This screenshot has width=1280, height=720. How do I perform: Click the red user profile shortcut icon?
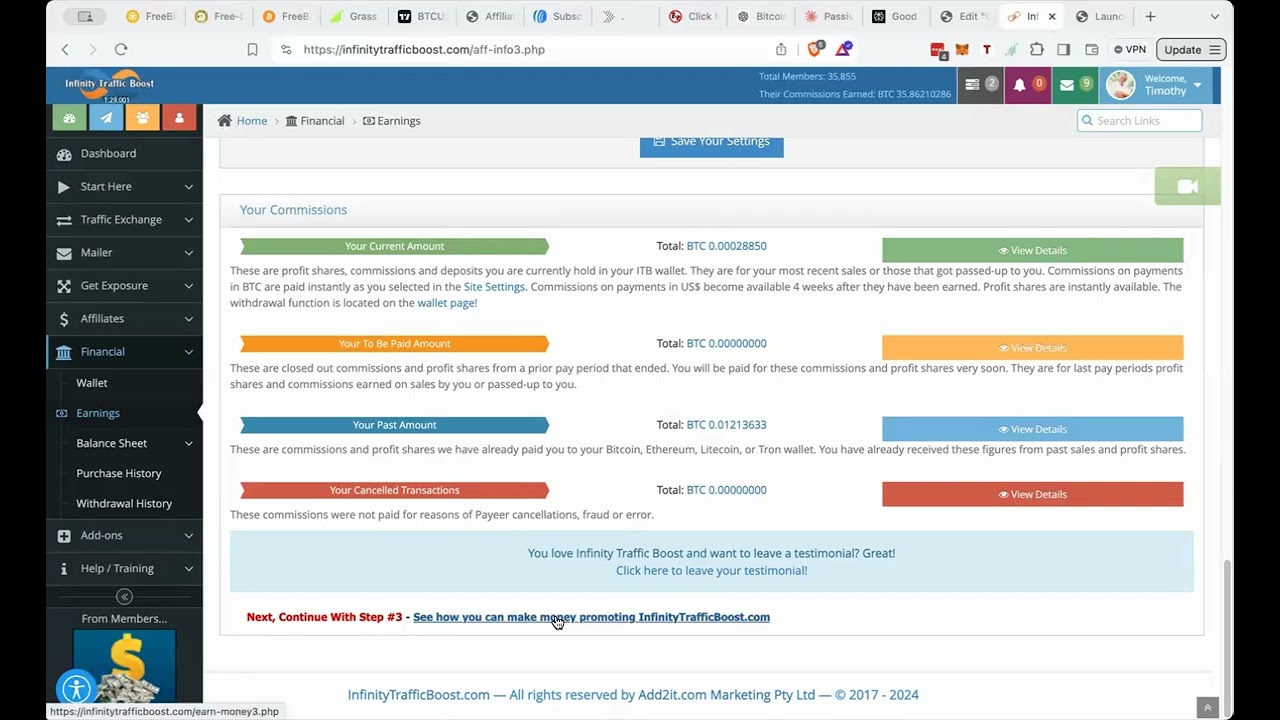[x=179, y=118]
